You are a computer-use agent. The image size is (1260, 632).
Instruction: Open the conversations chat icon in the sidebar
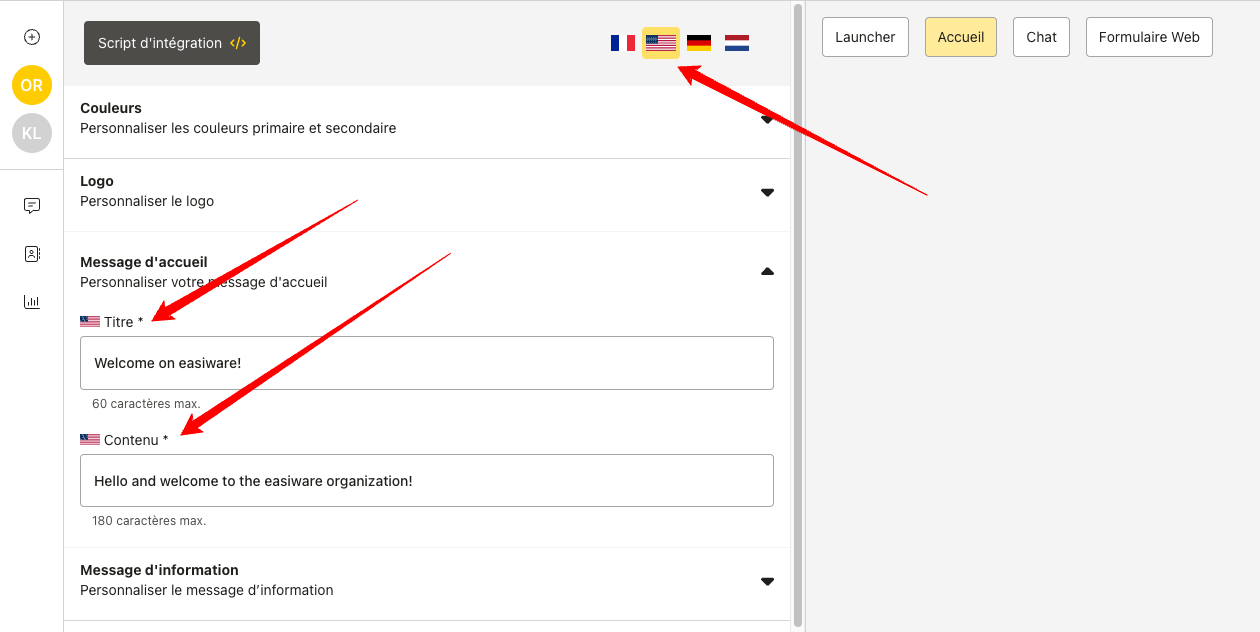(32, 206)
